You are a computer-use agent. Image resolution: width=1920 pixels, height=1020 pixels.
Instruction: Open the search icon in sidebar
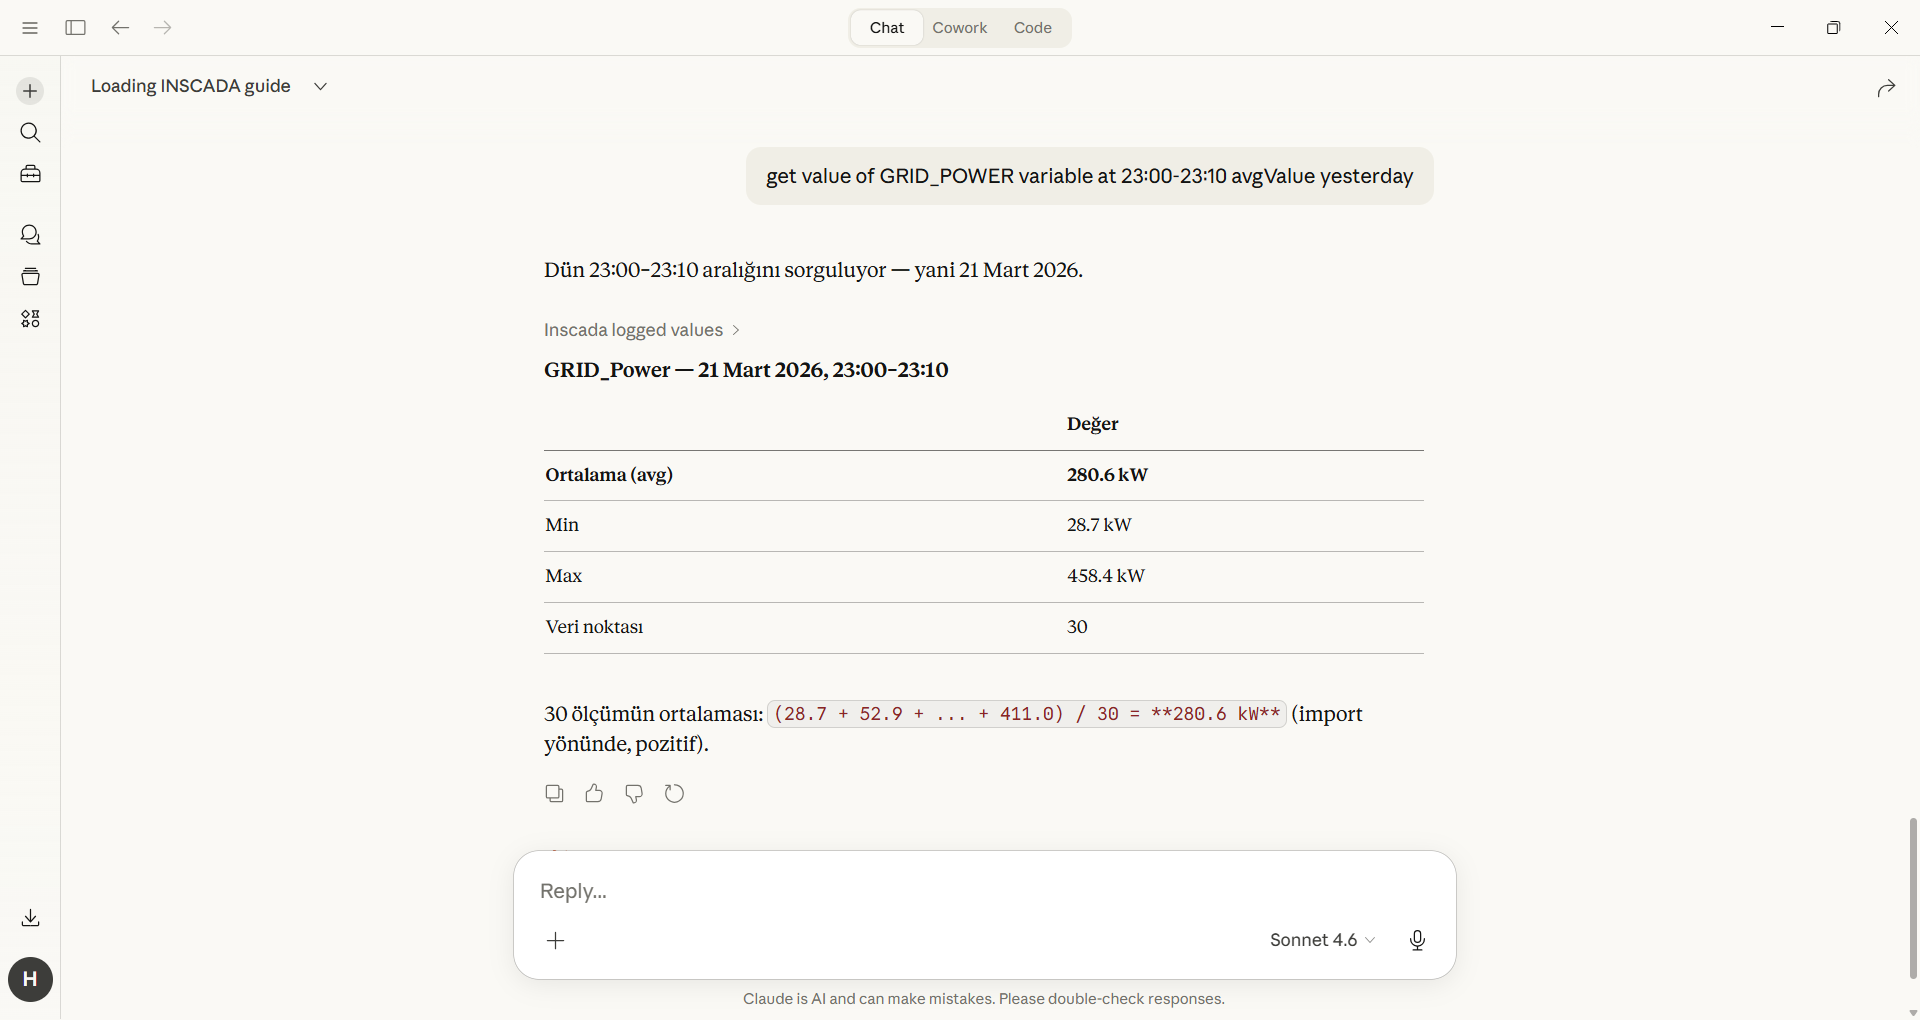coord(30,133)
